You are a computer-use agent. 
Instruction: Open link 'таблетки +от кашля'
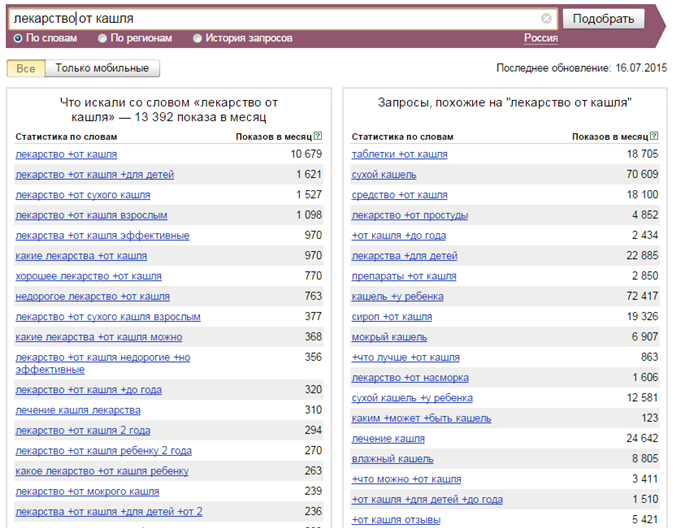pyautogui.click(x=399, y=154)
